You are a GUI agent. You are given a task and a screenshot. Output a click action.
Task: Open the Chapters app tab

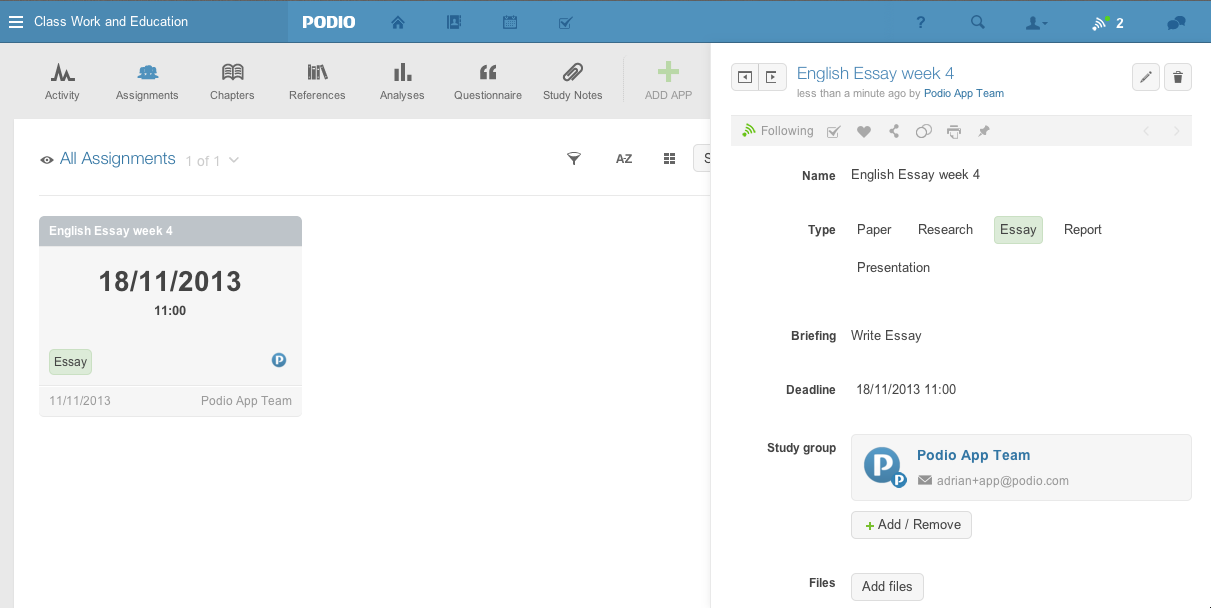point(232,81)
